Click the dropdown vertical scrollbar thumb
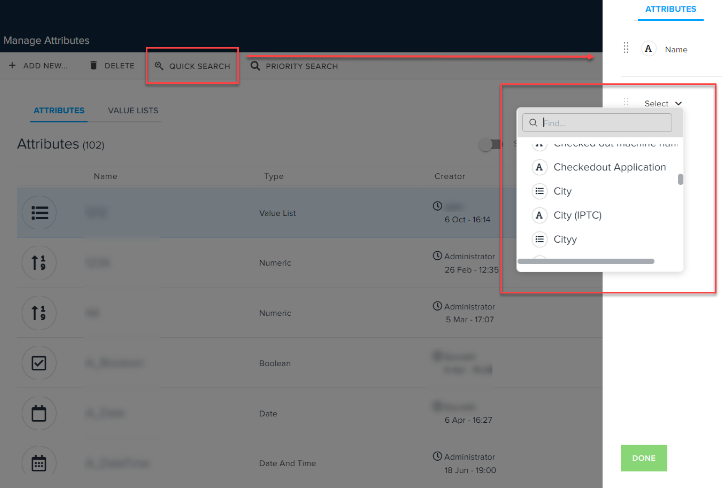 click(680, 179)
